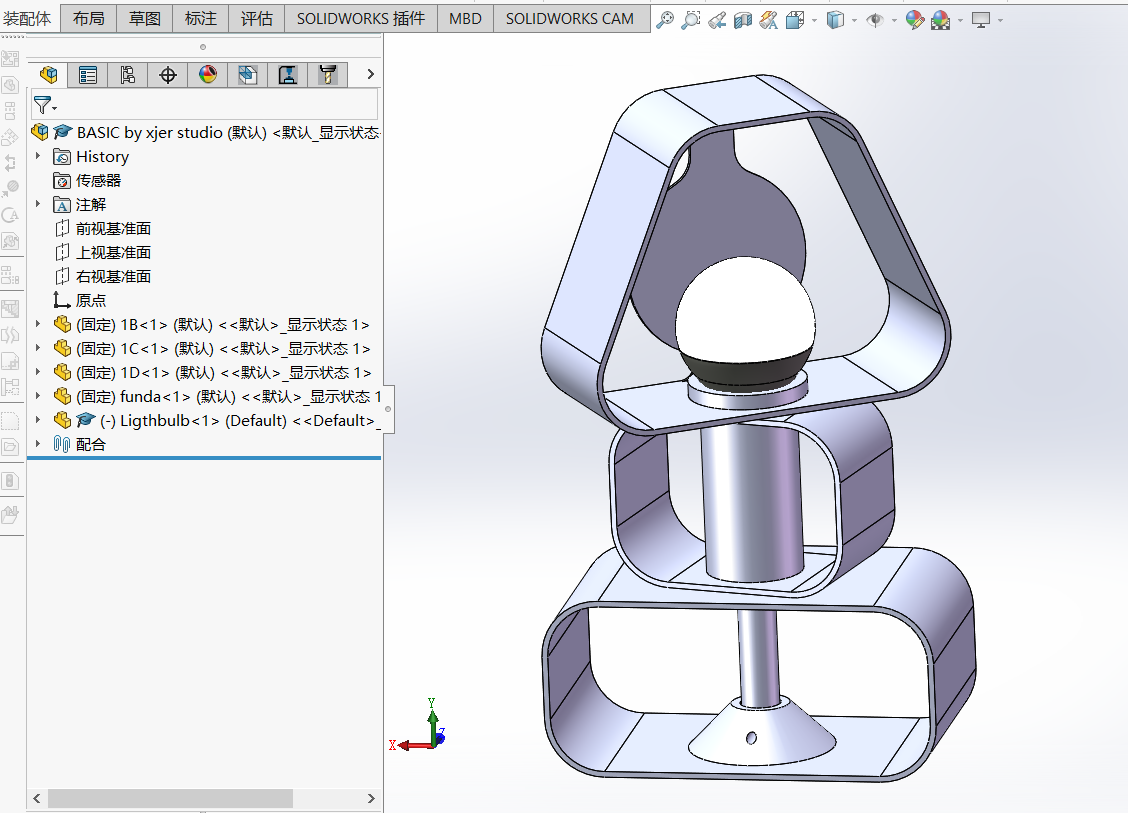Open the Apply Scene dropdown arrow
The image size is (1128, 813).
[x=960, y=21]
